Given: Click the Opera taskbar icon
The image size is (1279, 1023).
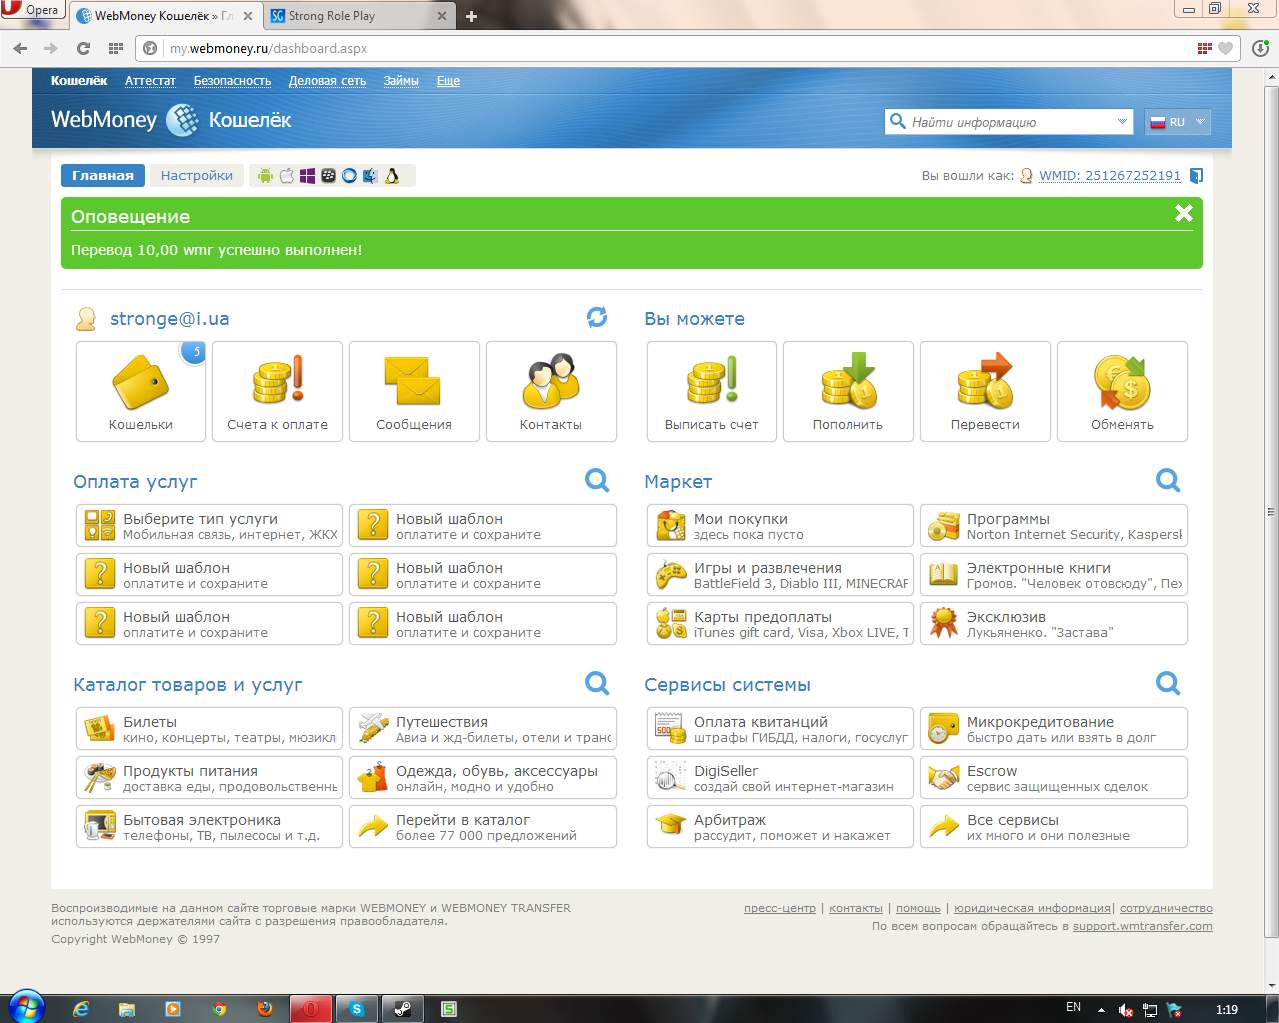Looking at the screenshot, I should (311, 1009).
